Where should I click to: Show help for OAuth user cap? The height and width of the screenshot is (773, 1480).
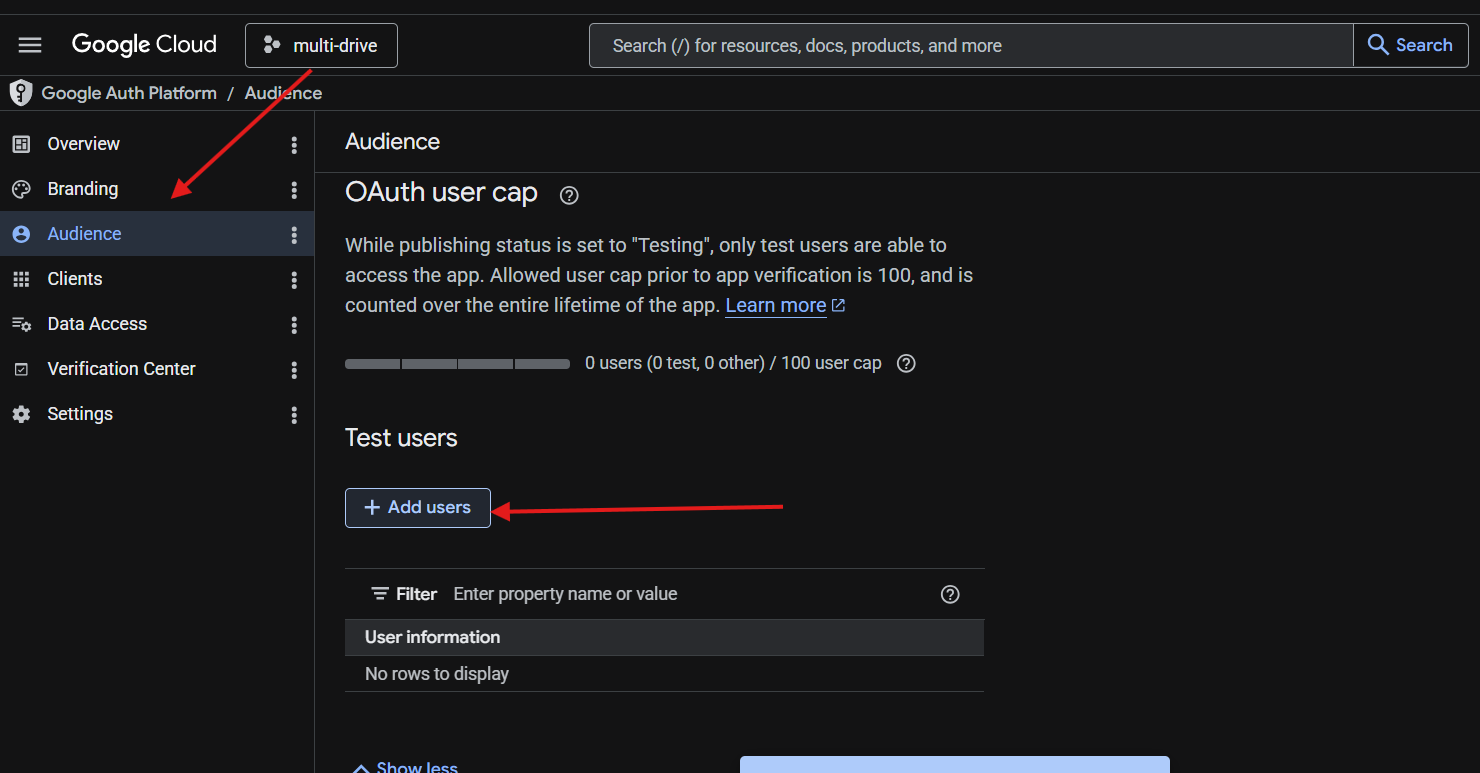point(569,195)
